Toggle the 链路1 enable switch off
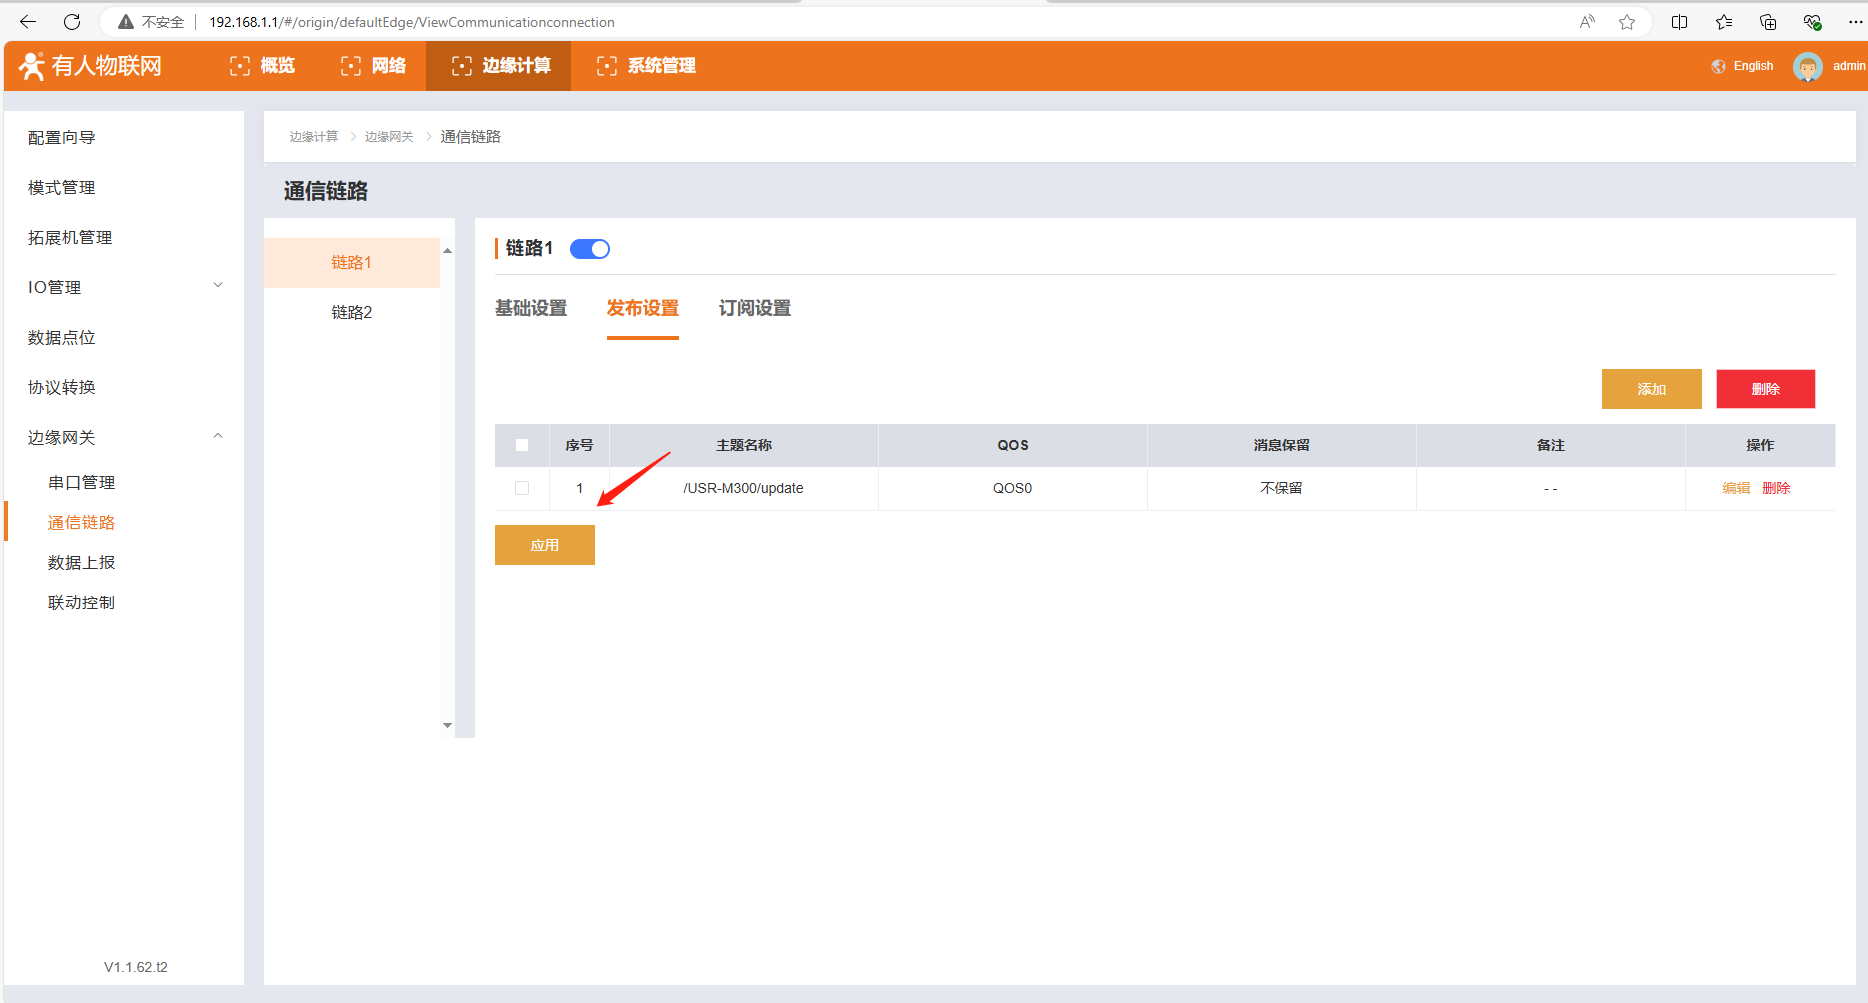The width and height of the screenshot is (1868, 1003). (x=589, y=249)
